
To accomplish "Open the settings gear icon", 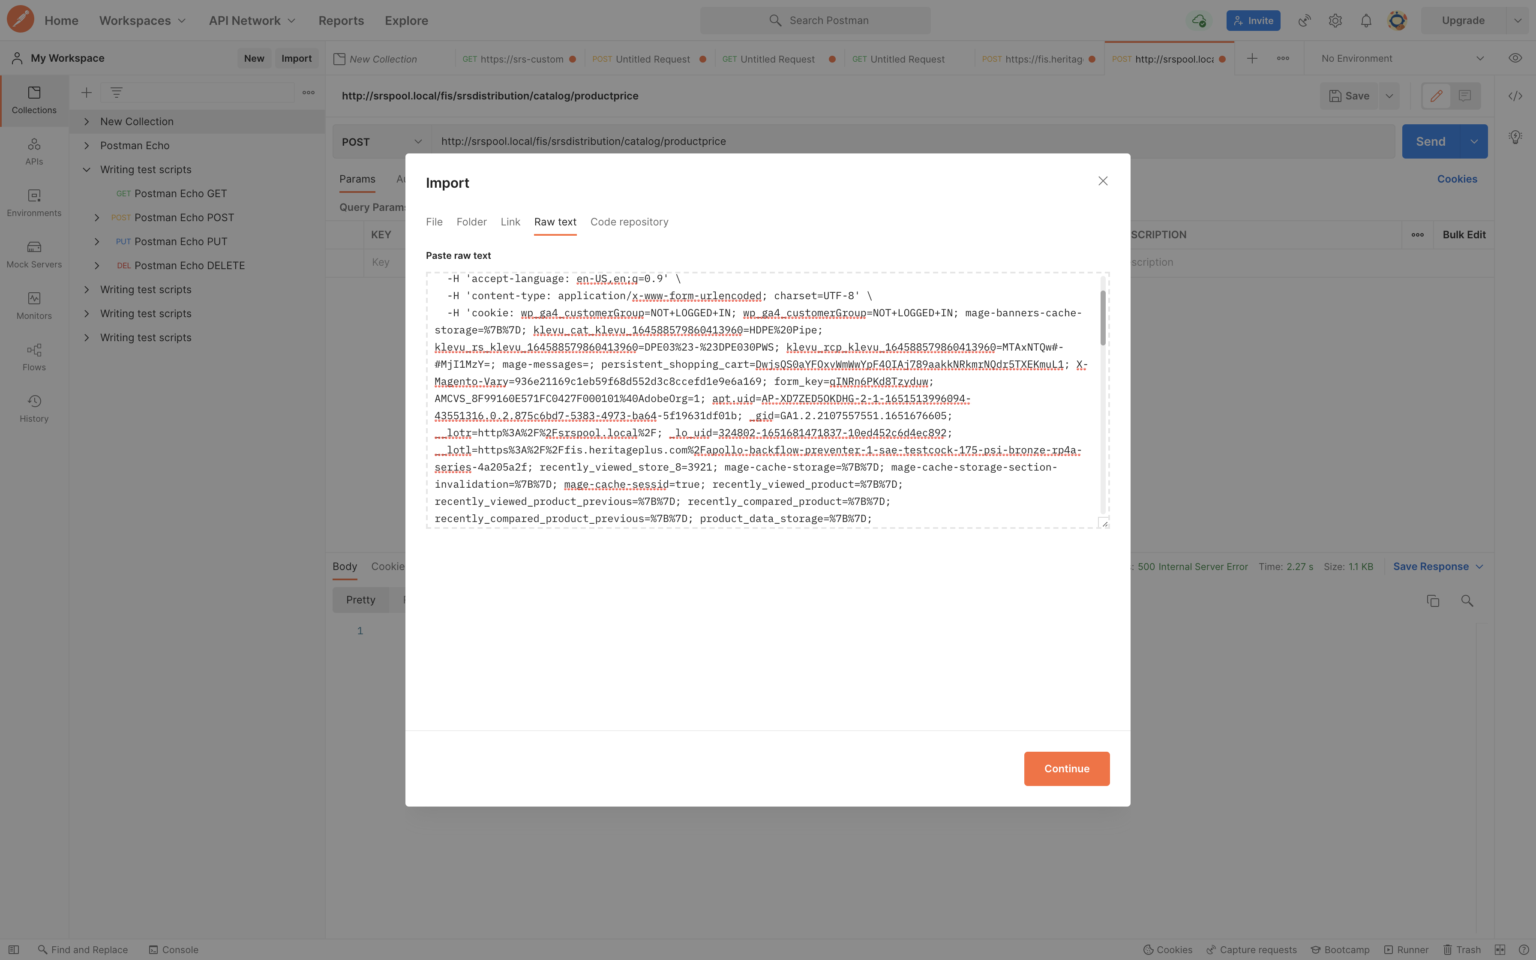I will coord(1335,20).
